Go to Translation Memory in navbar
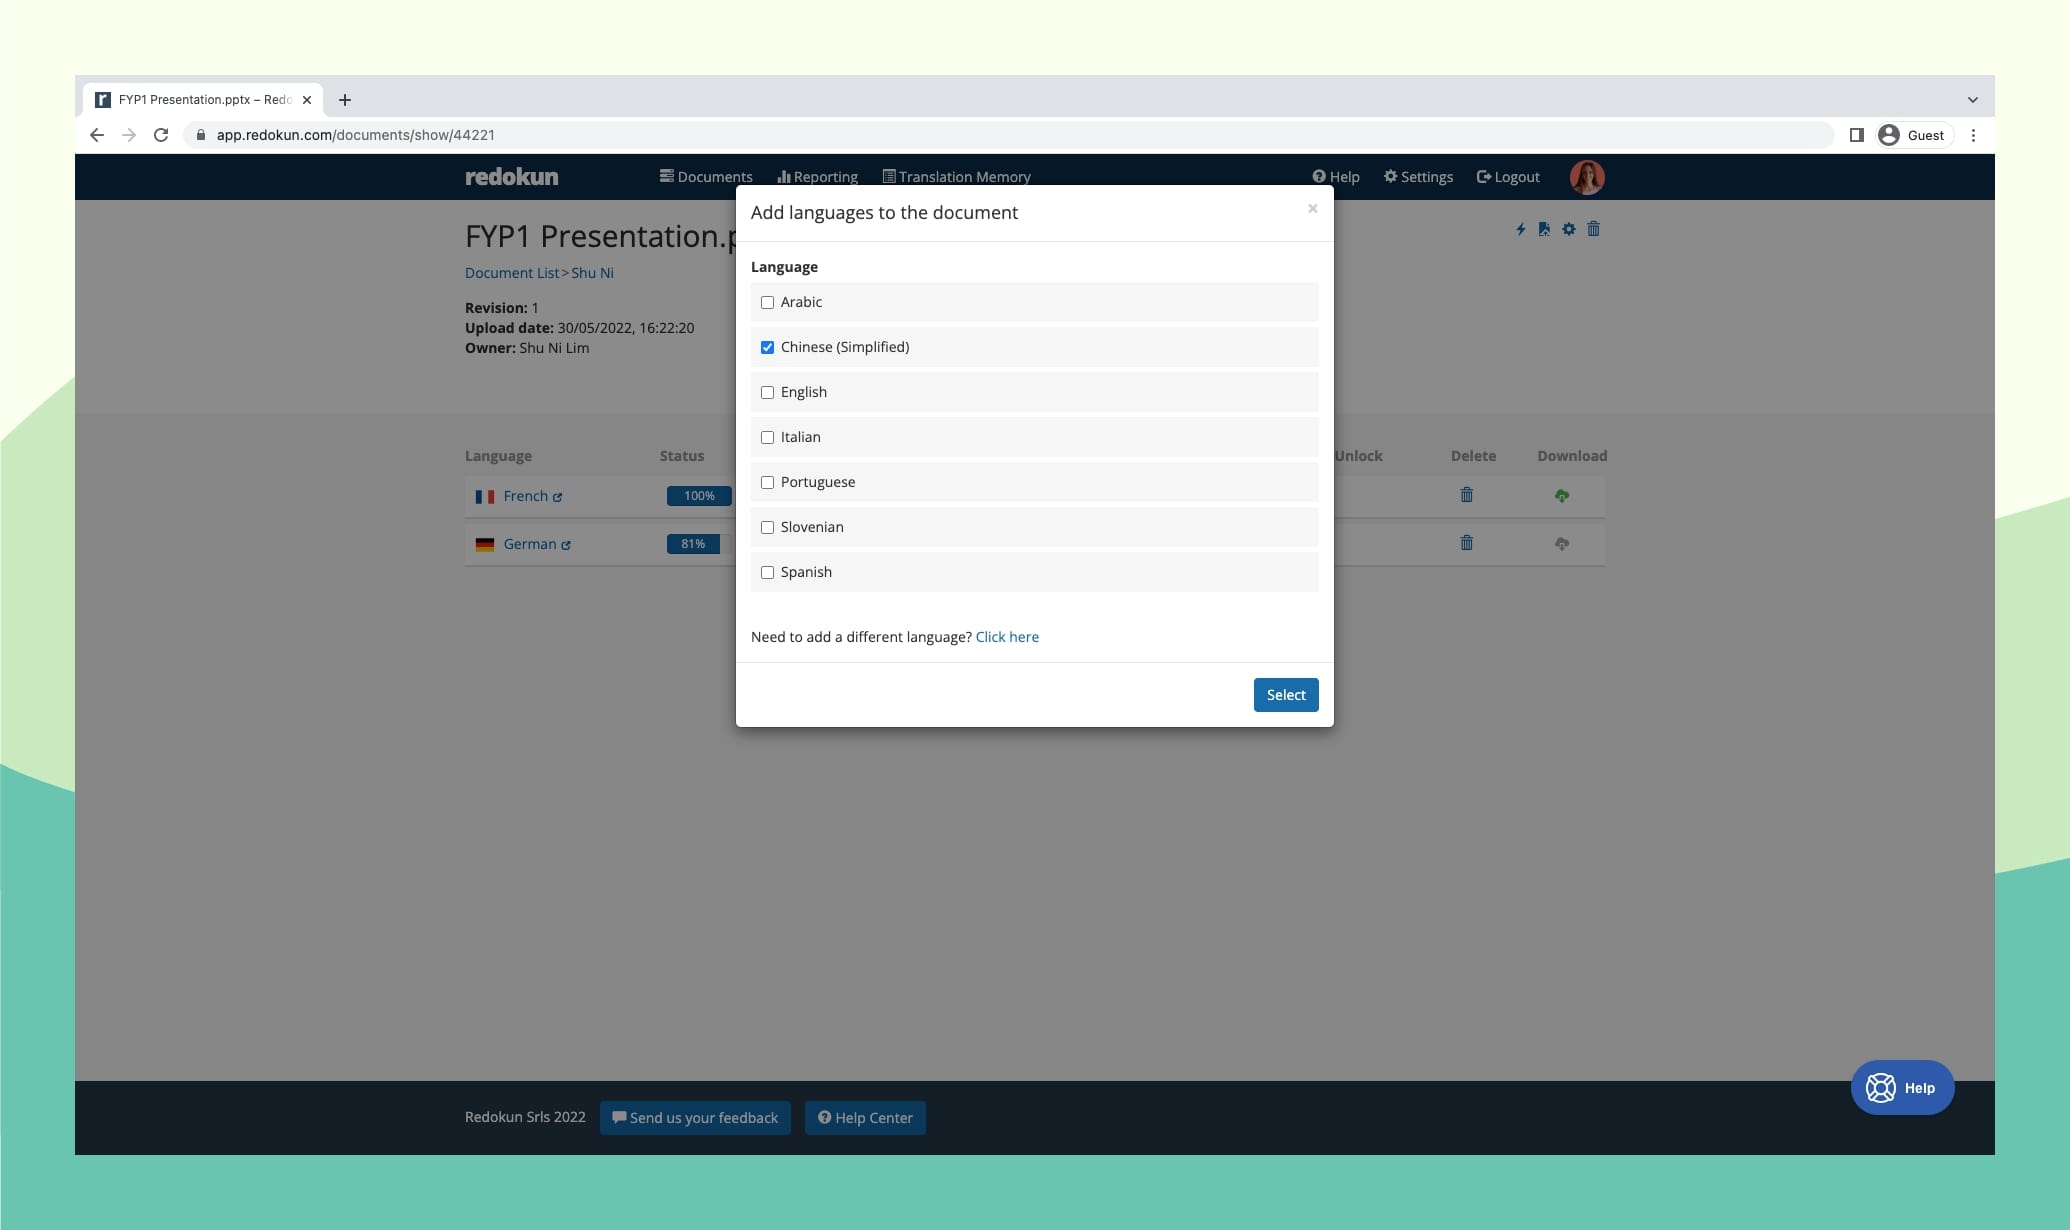The width and height of the screenshot is (2070, 1230). [956, 177]
